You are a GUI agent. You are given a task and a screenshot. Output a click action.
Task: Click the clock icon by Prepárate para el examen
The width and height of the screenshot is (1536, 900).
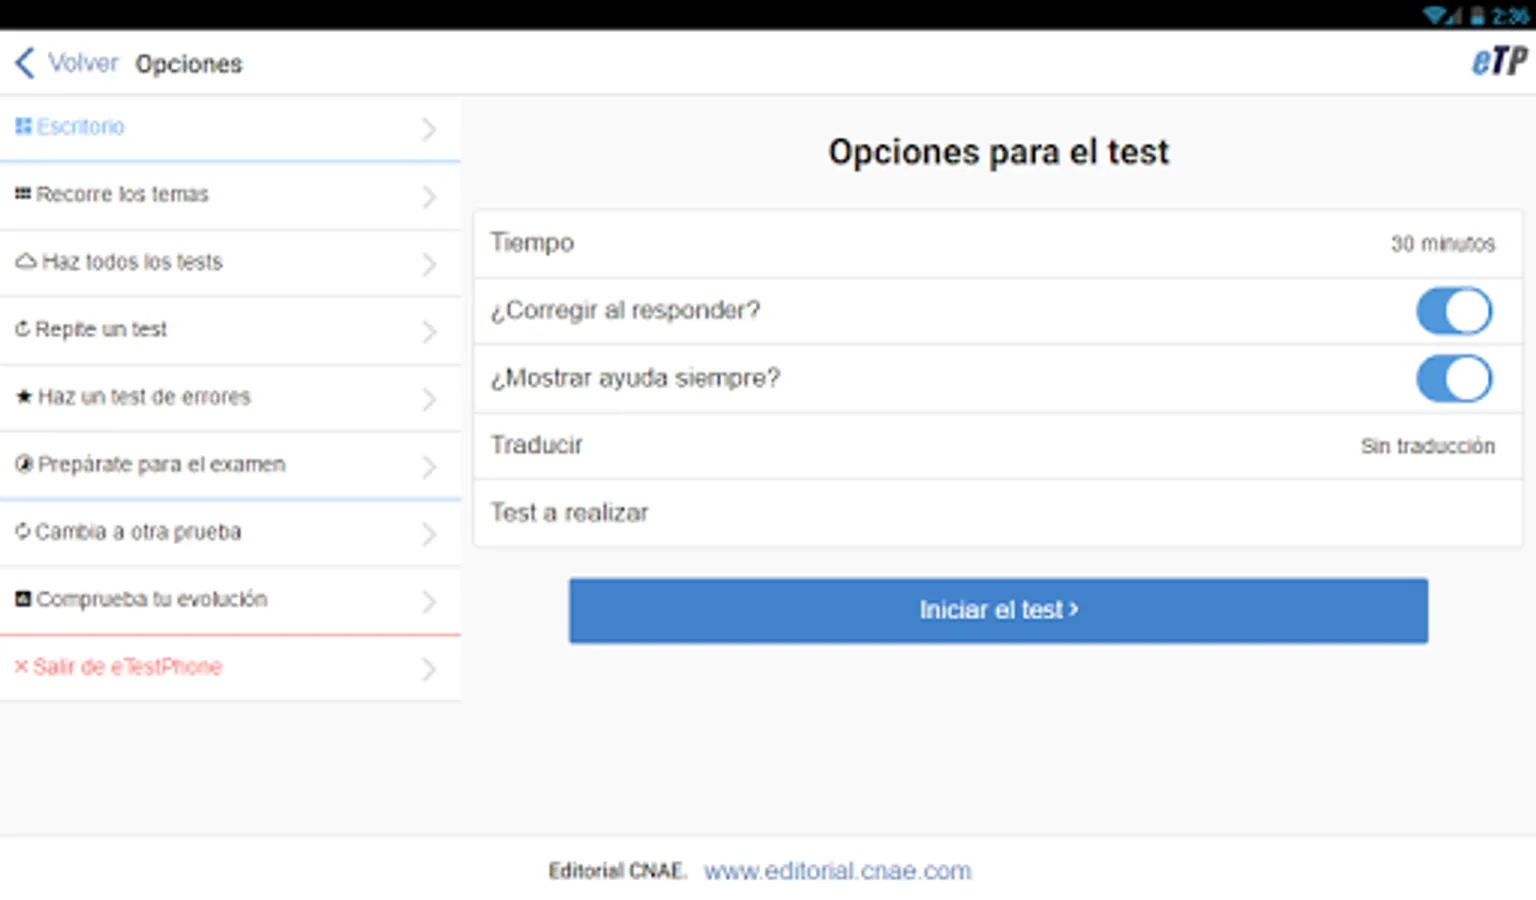tap(24, 464)
